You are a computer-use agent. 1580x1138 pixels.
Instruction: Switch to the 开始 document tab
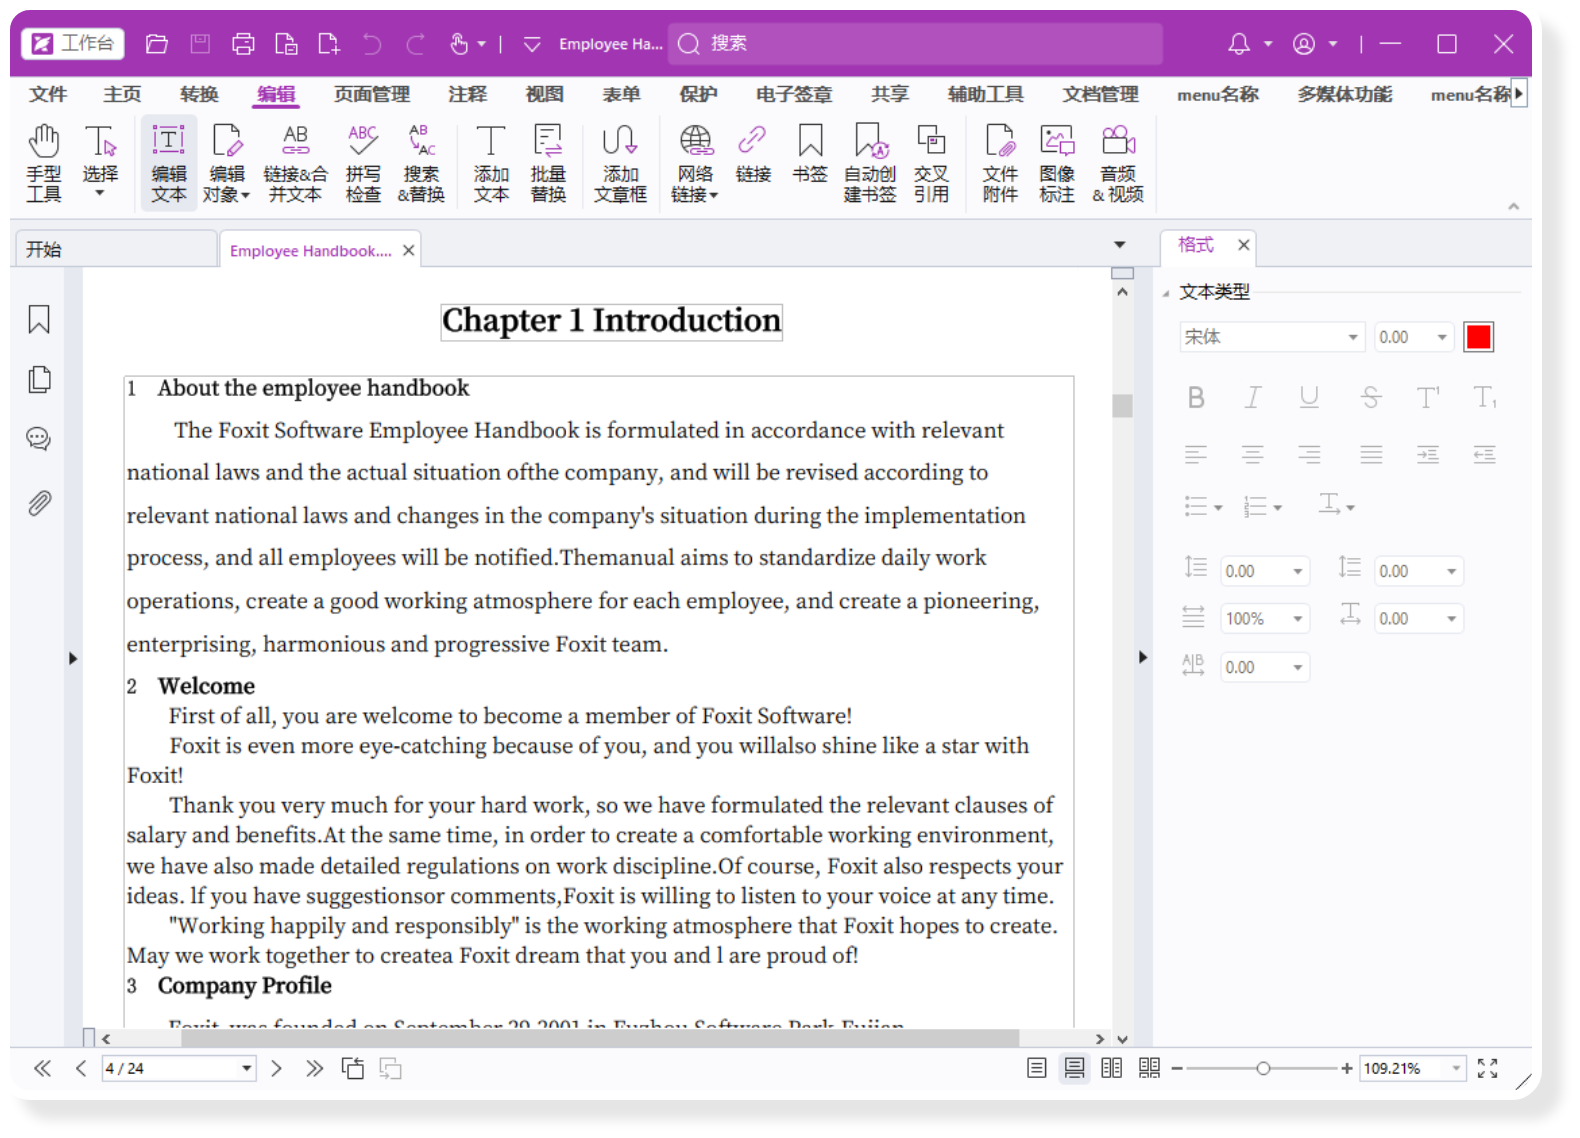(116, 250)
